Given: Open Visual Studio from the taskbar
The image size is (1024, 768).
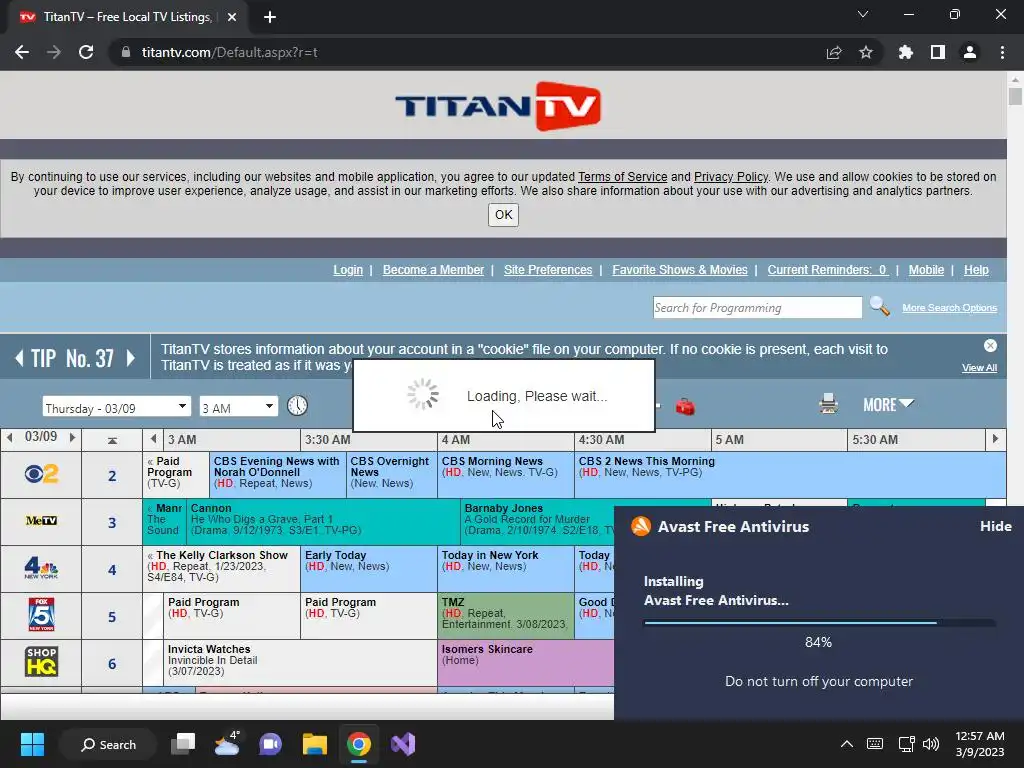Looking at the screenshot, I should 403,744.
